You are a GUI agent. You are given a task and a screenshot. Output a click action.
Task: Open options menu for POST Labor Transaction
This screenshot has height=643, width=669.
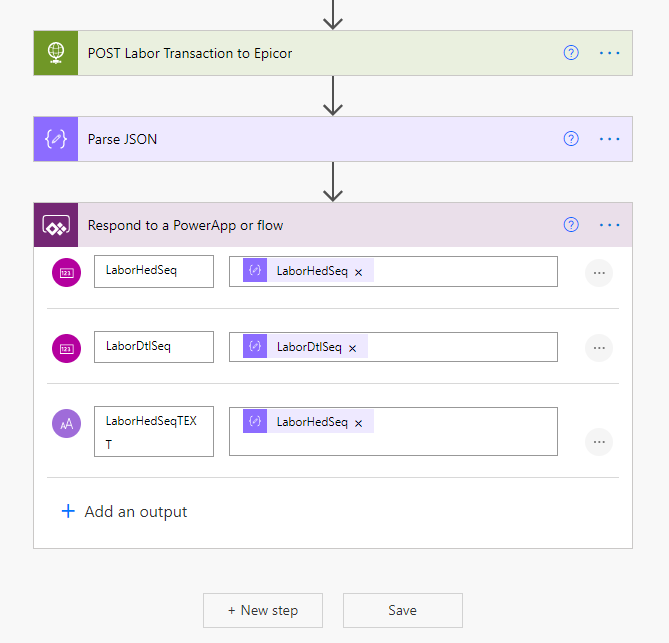pos(610,53)
